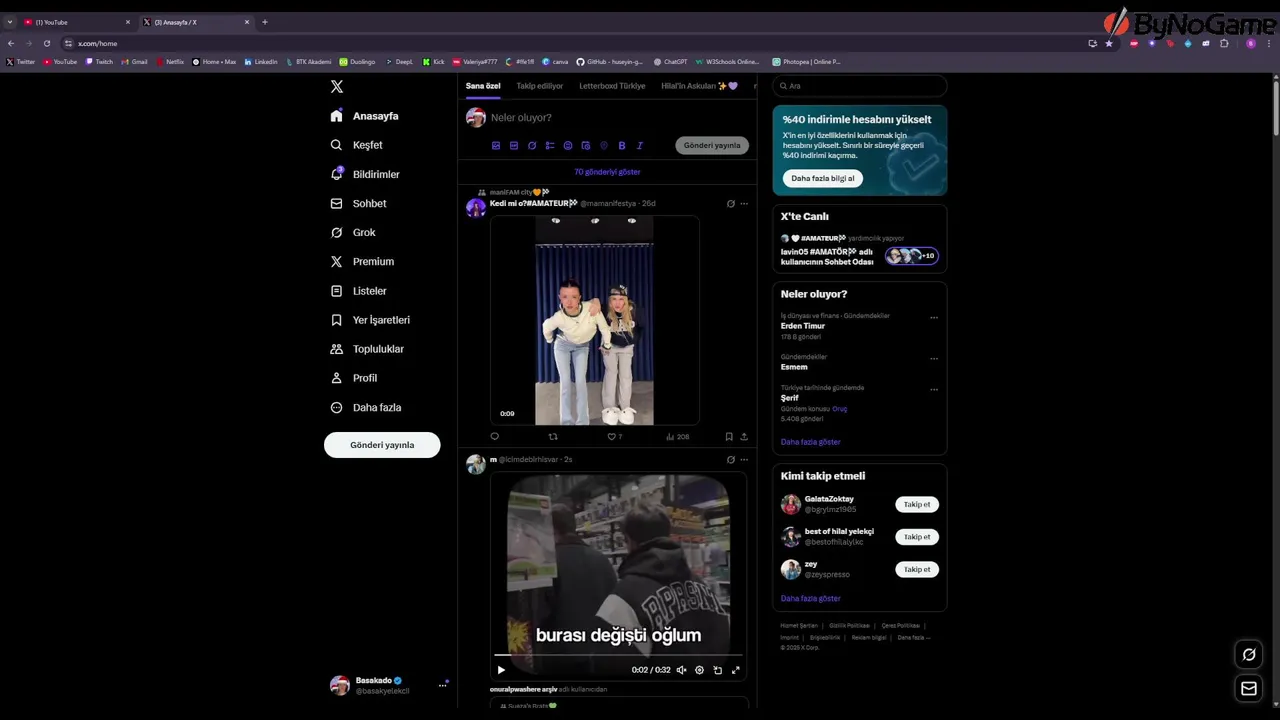The height and width of the screenshot is (720, 1280).
Task: Open Yer İşaretleri bookmarks
Action: [370, 320]
